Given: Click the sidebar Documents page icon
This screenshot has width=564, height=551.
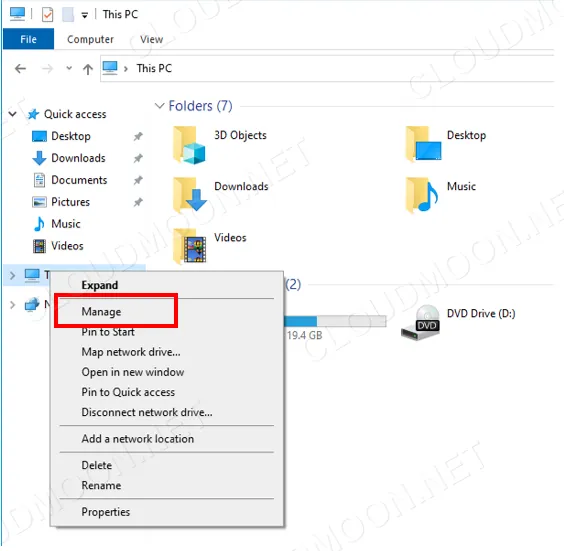Looking at the screenshot, I should 39,180.
